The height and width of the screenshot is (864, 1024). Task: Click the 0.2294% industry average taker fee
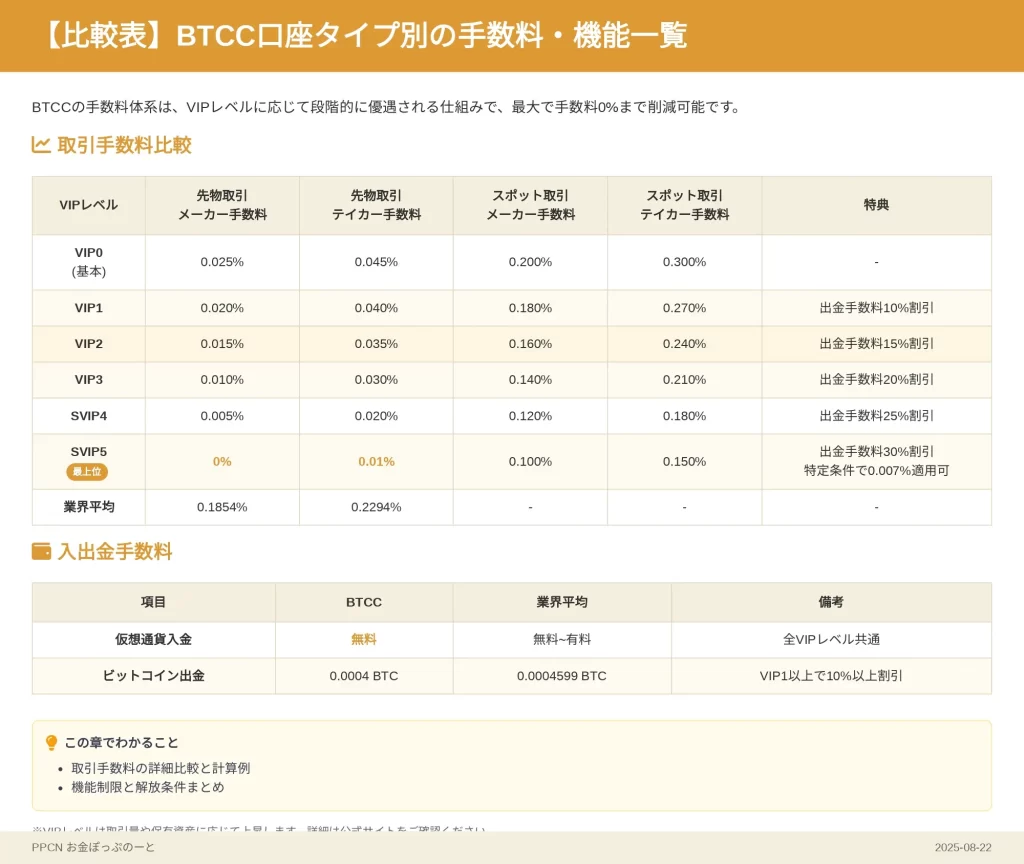point(376,507)
